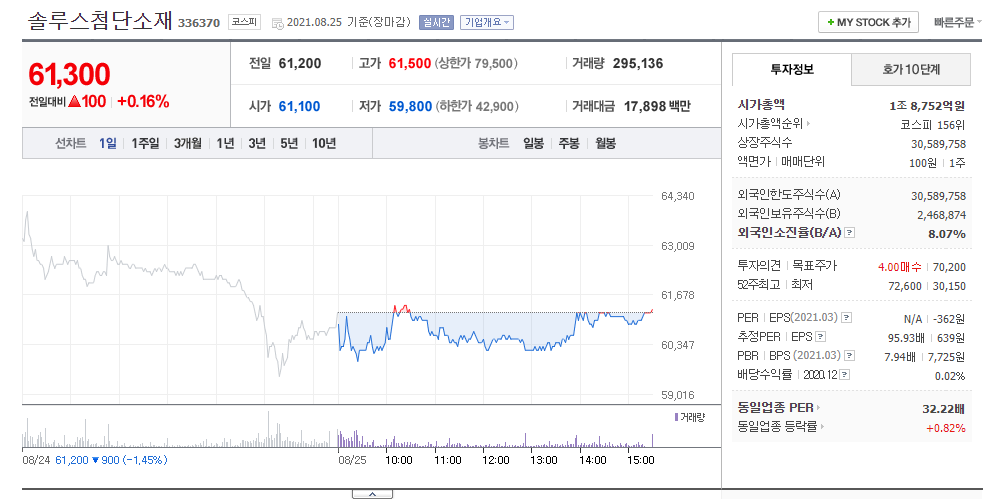Click the 저가 value 59,800
Image resolution: width=994 pixels, height=499 pixels.
click(410, 107)
